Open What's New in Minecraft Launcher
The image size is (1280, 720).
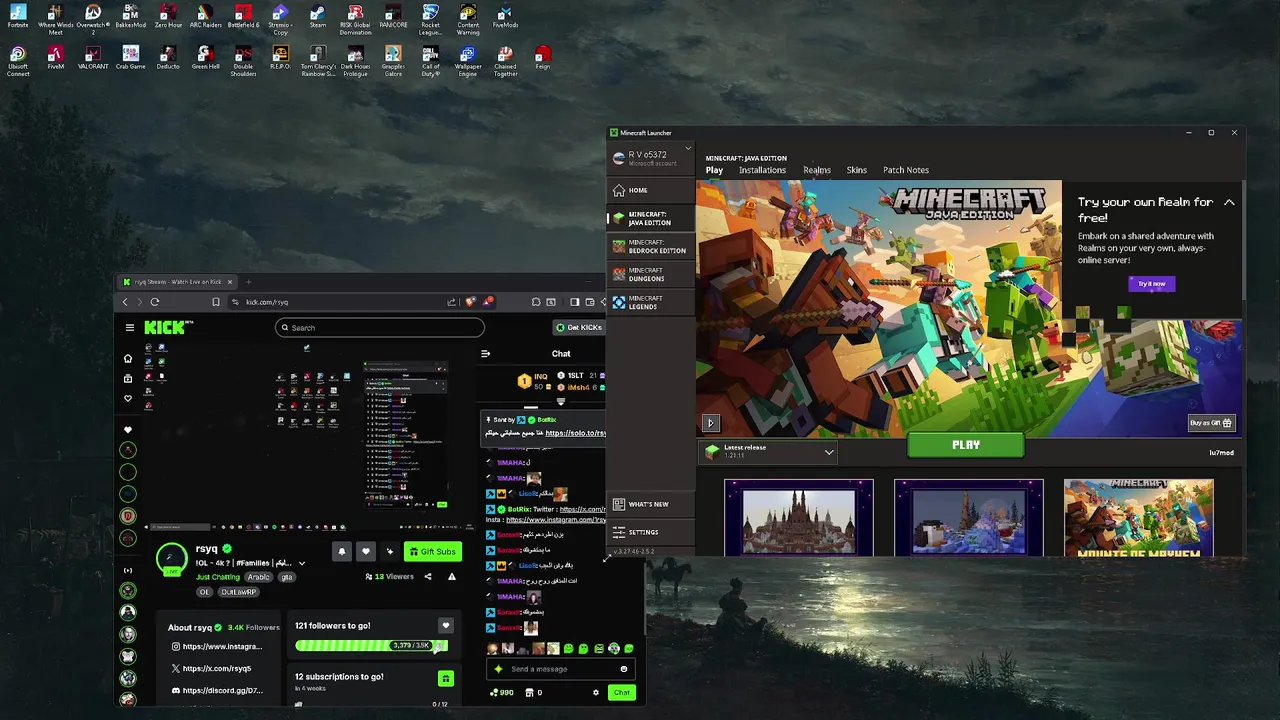coord(650,504)
